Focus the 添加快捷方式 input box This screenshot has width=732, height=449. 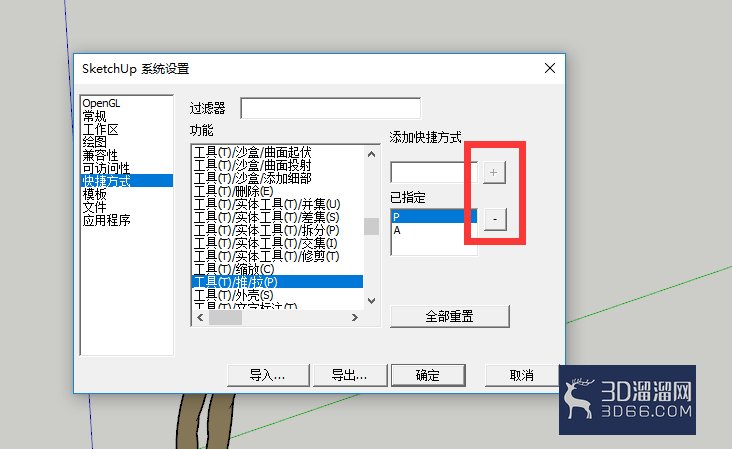click(434, 172)
